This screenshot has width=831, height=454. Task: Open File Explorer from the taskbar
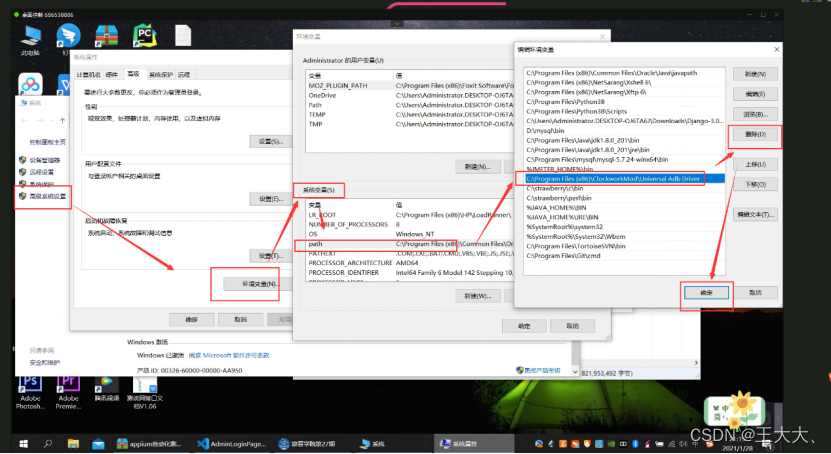pyautogui.click(x=73, y=443)
